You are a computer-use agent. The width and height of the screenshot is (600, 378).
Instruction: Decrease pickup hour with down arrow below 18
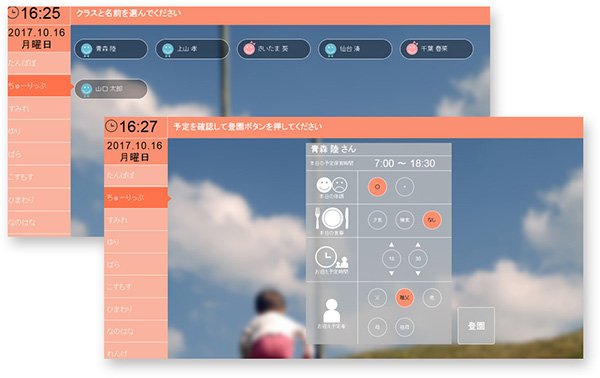click(x=391, y=273)
